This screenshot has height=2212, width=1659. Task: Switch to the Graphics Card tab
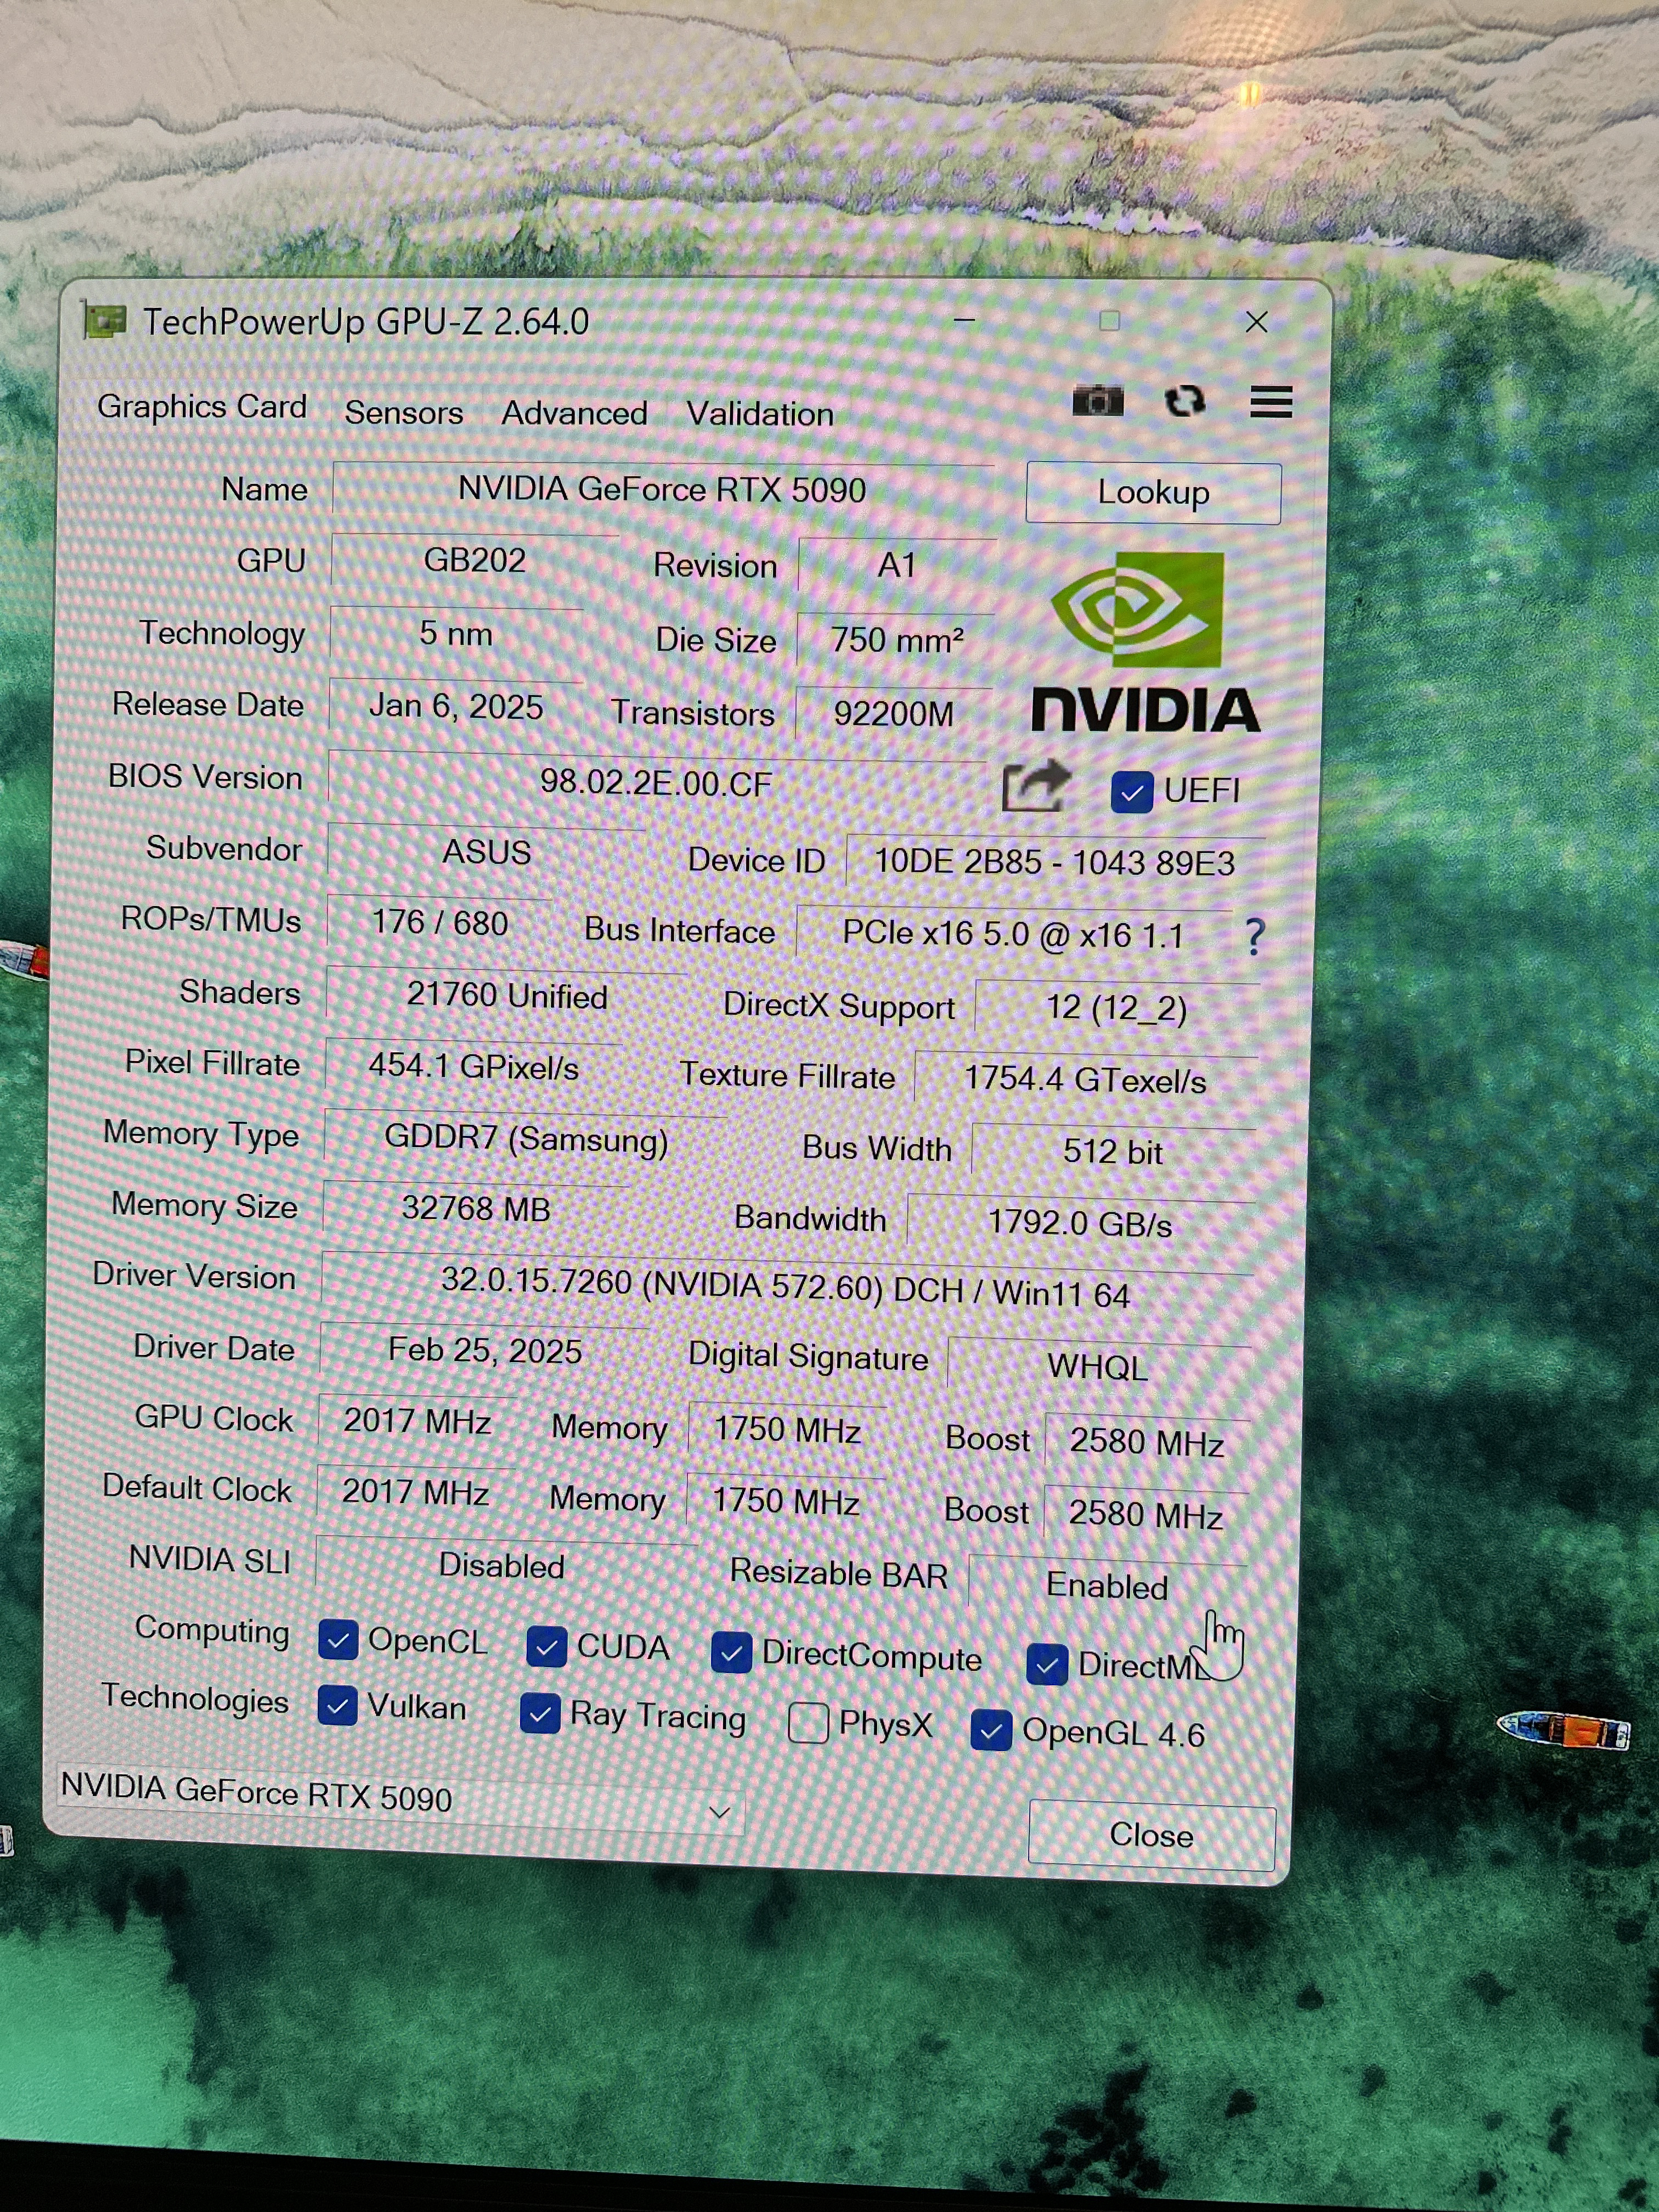[202, 407]
